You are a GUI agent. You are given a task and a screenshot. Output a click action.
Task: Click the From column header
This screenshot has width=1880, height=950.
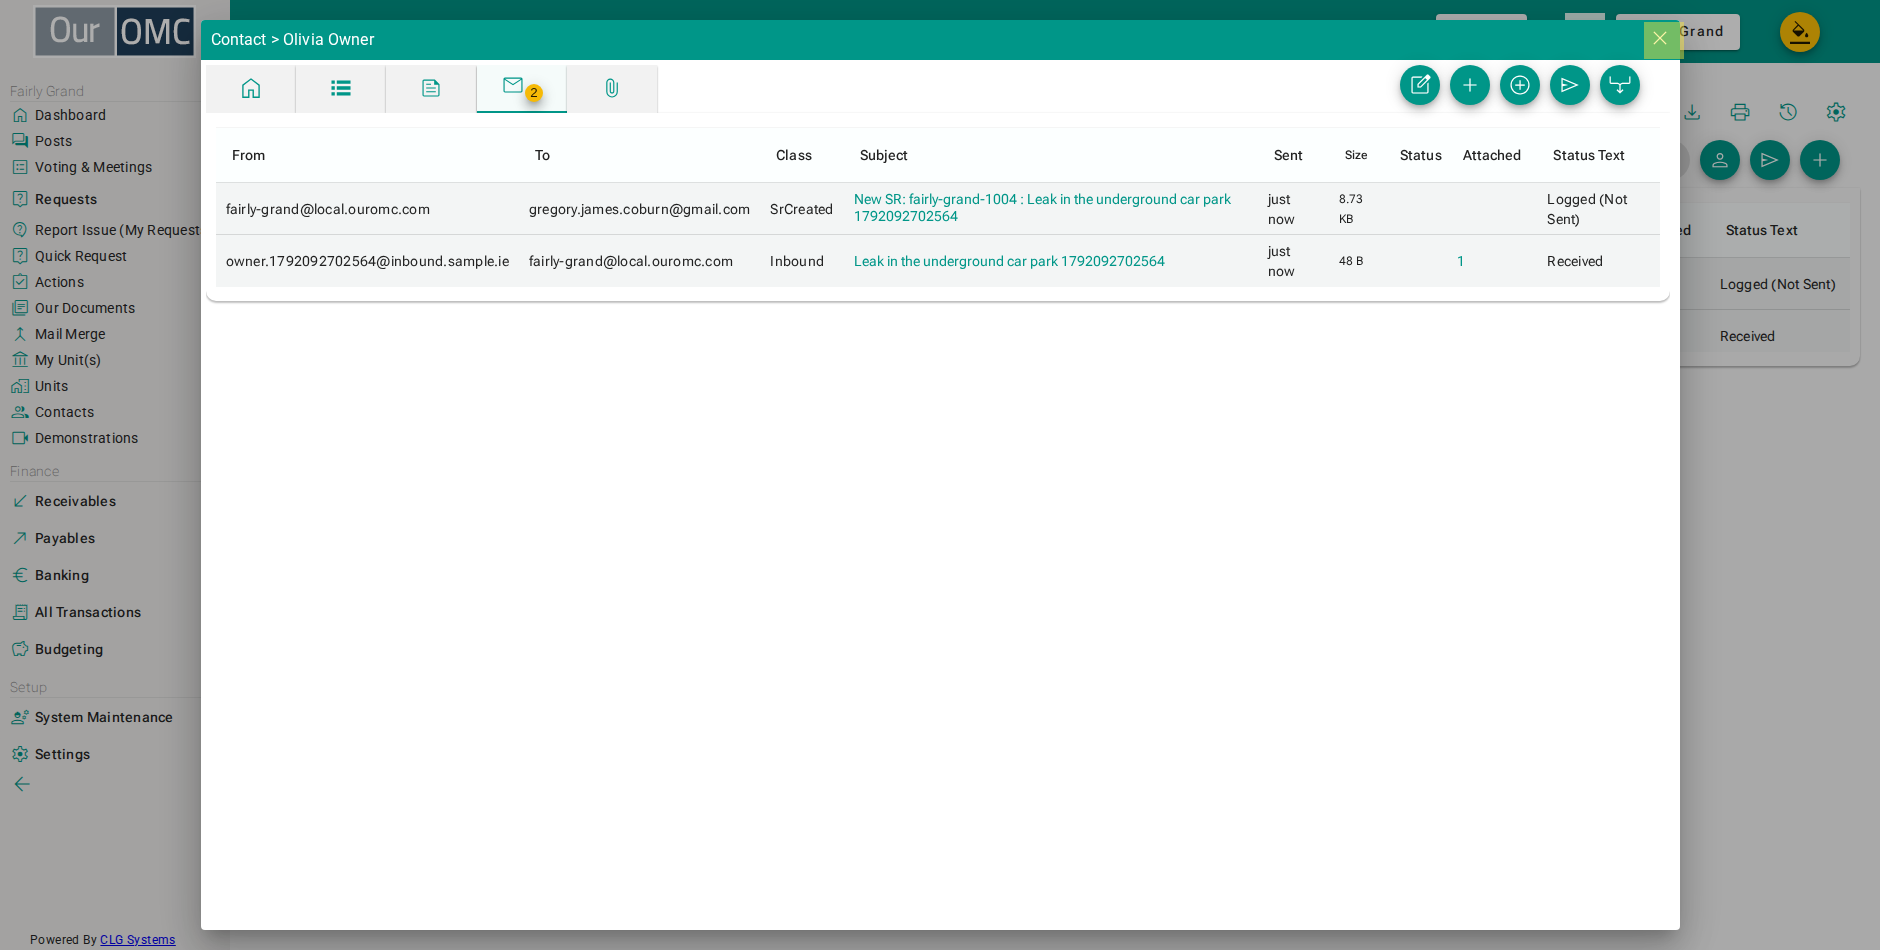pos(248,155)
